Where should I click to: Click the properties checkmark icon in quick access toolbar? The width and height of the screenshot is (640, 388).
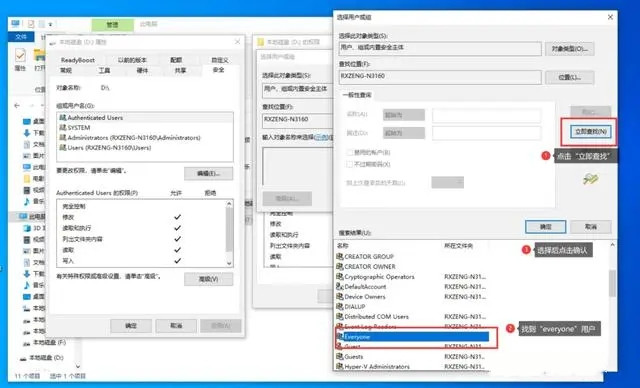(31, 24)
